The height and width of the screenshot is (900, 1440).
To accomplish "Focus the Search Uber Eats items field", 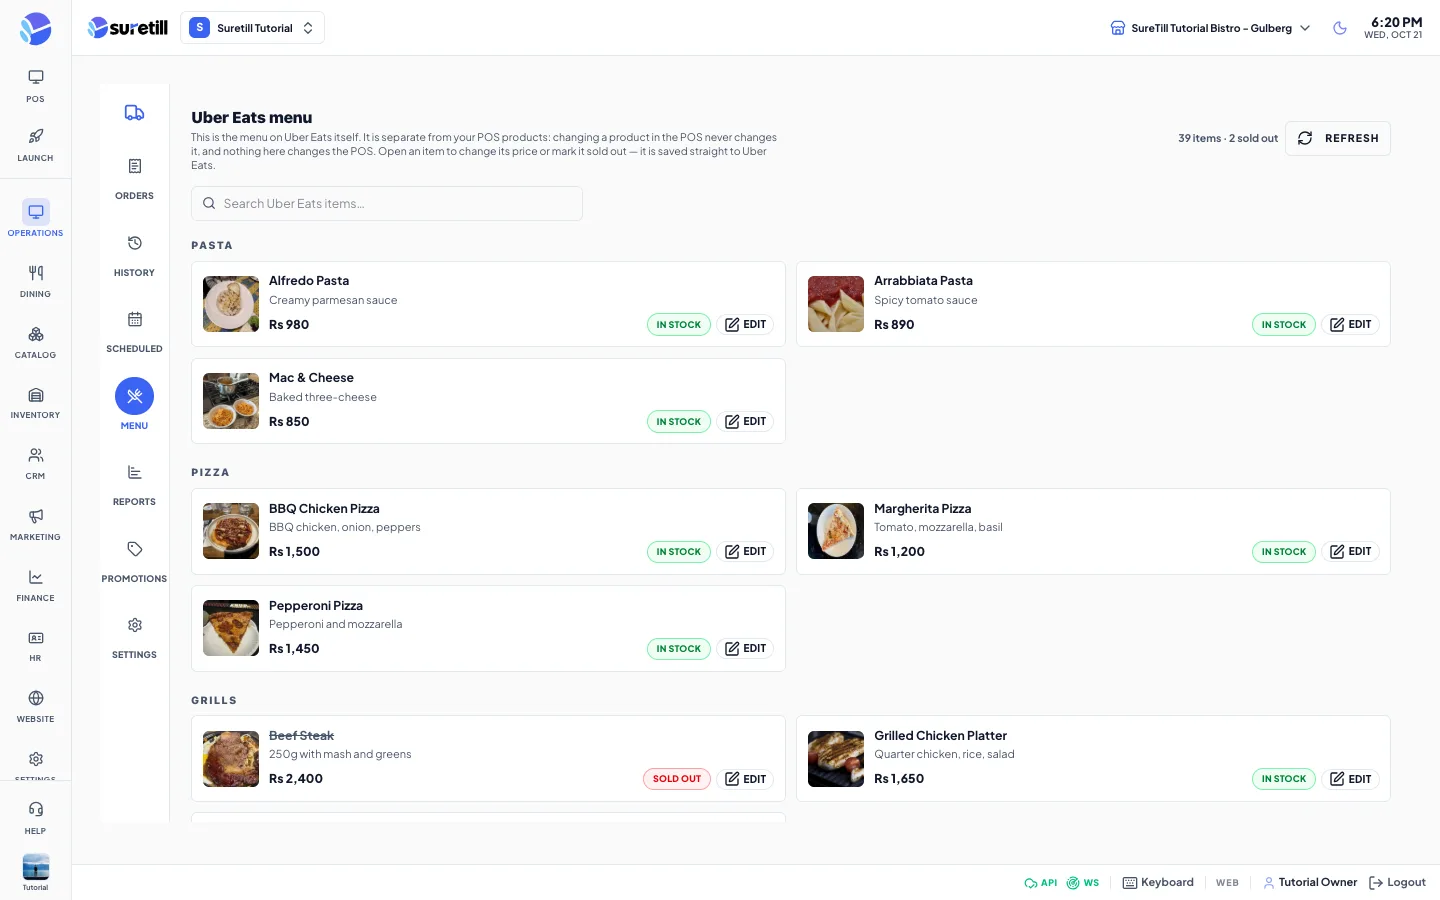I will pyautogui.click(x=387, y=203).
